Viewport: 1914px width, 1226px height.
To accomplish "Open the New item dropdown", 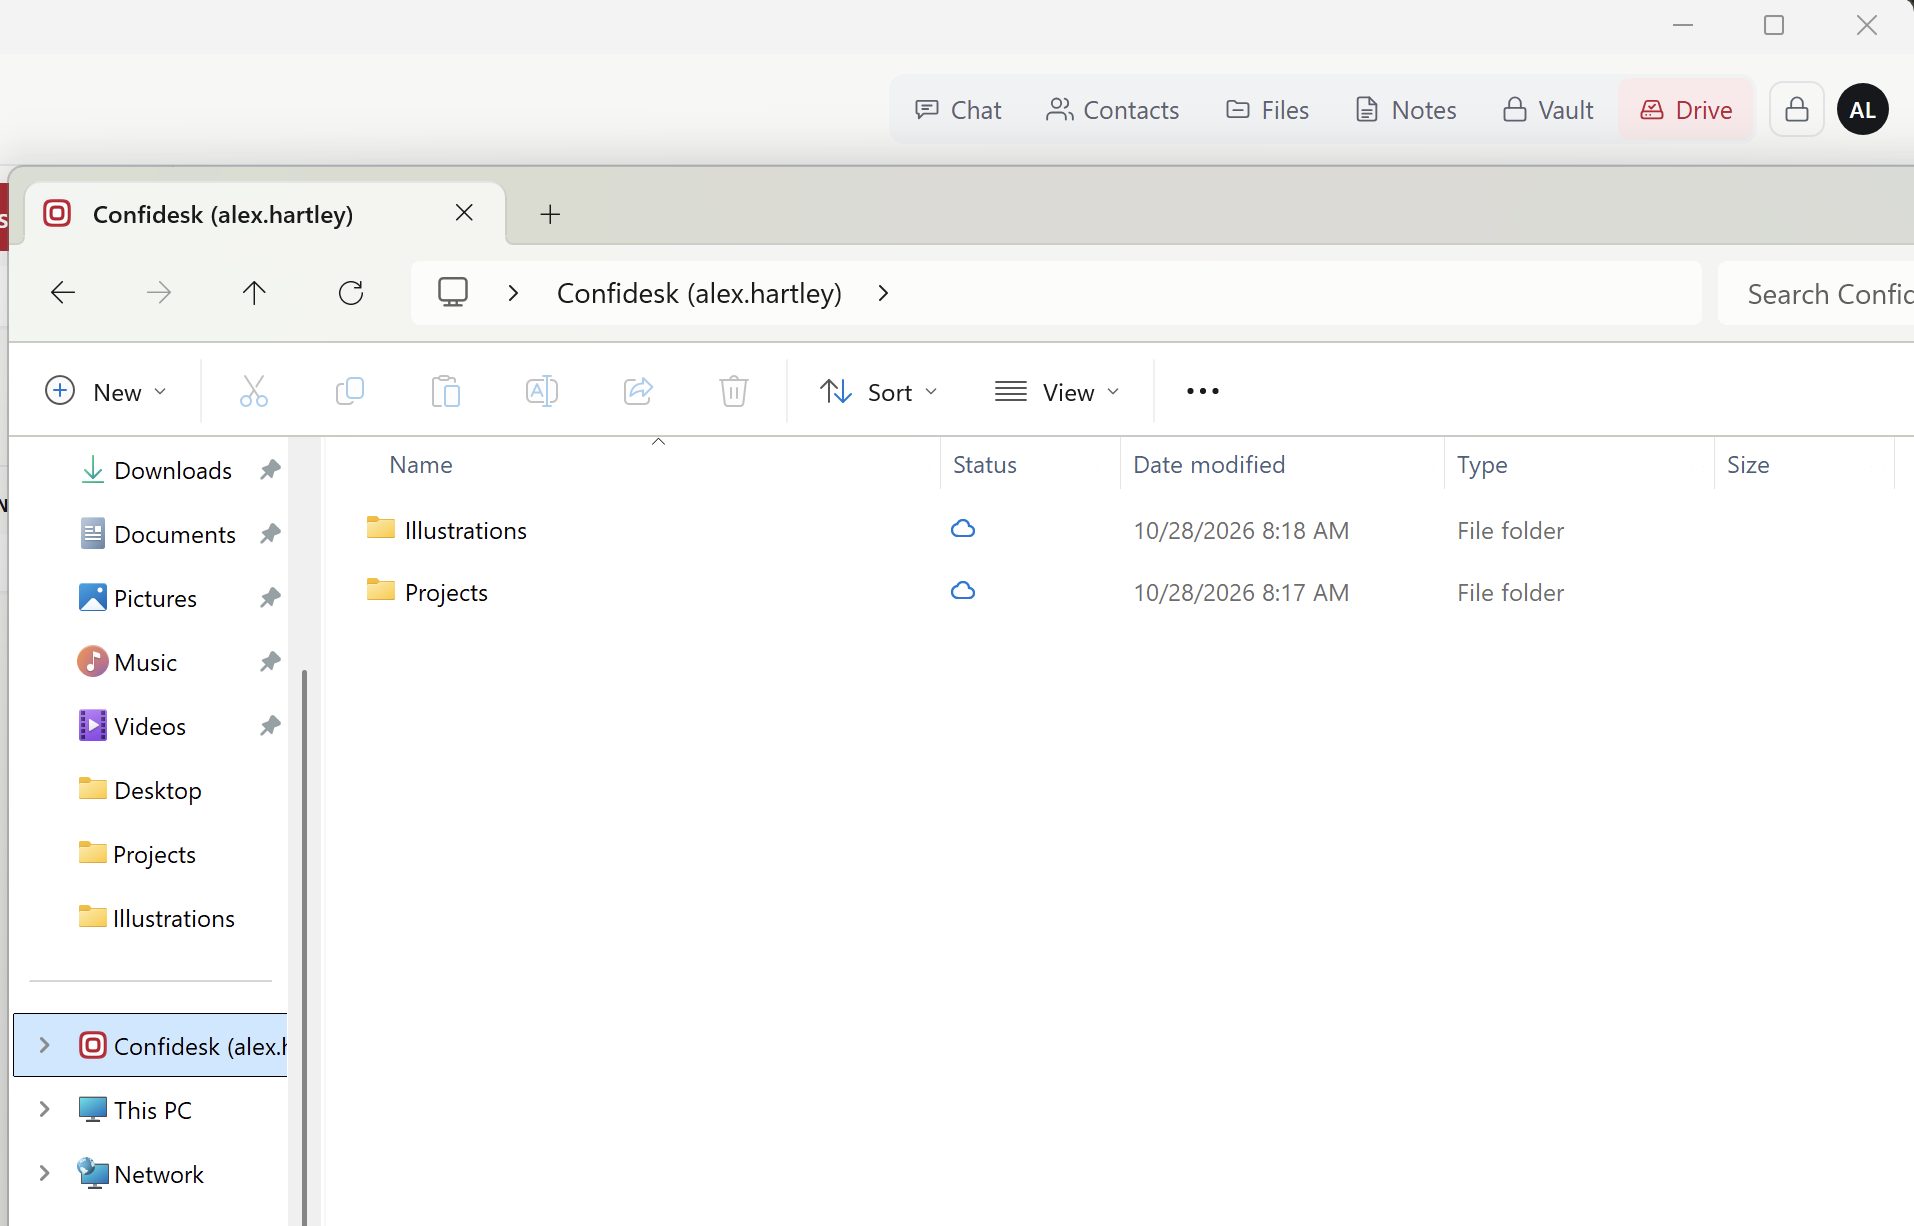I will click(105, 392).
